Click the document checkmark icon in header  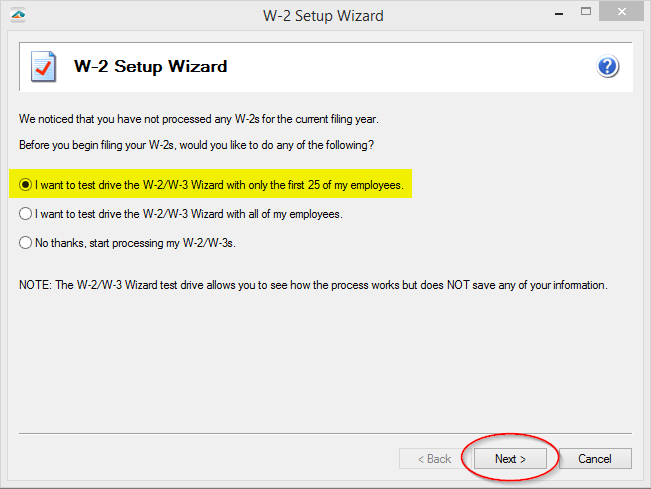tap(44, 66)
